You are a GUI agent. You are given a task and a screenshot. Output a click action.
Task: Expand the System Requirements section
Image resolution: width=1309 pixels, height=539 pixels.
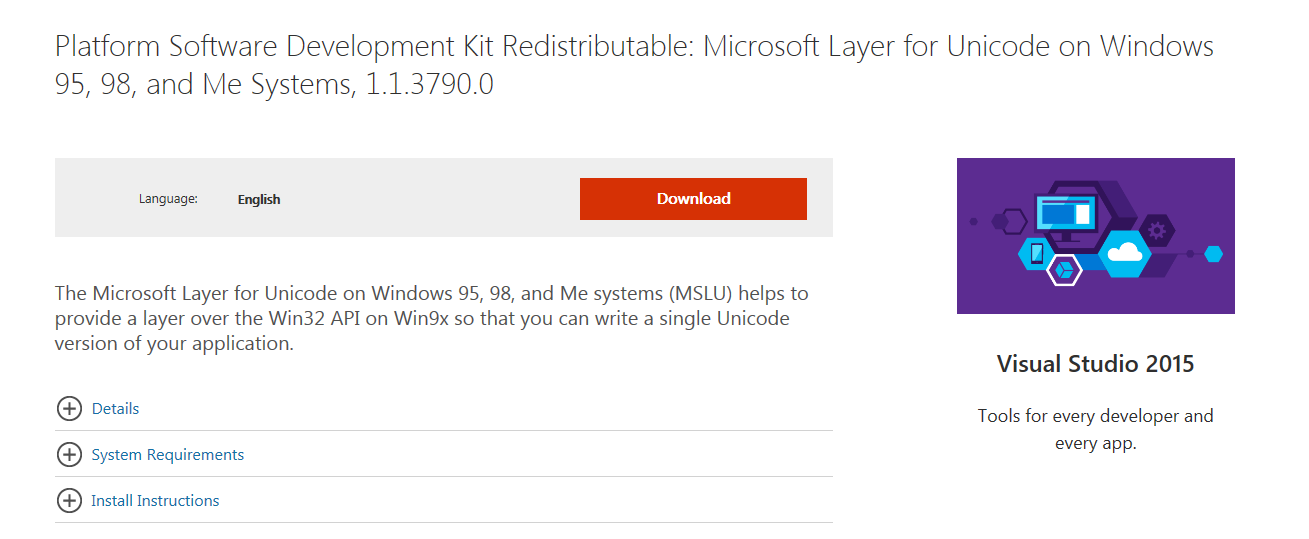click(x=167, y=455)
